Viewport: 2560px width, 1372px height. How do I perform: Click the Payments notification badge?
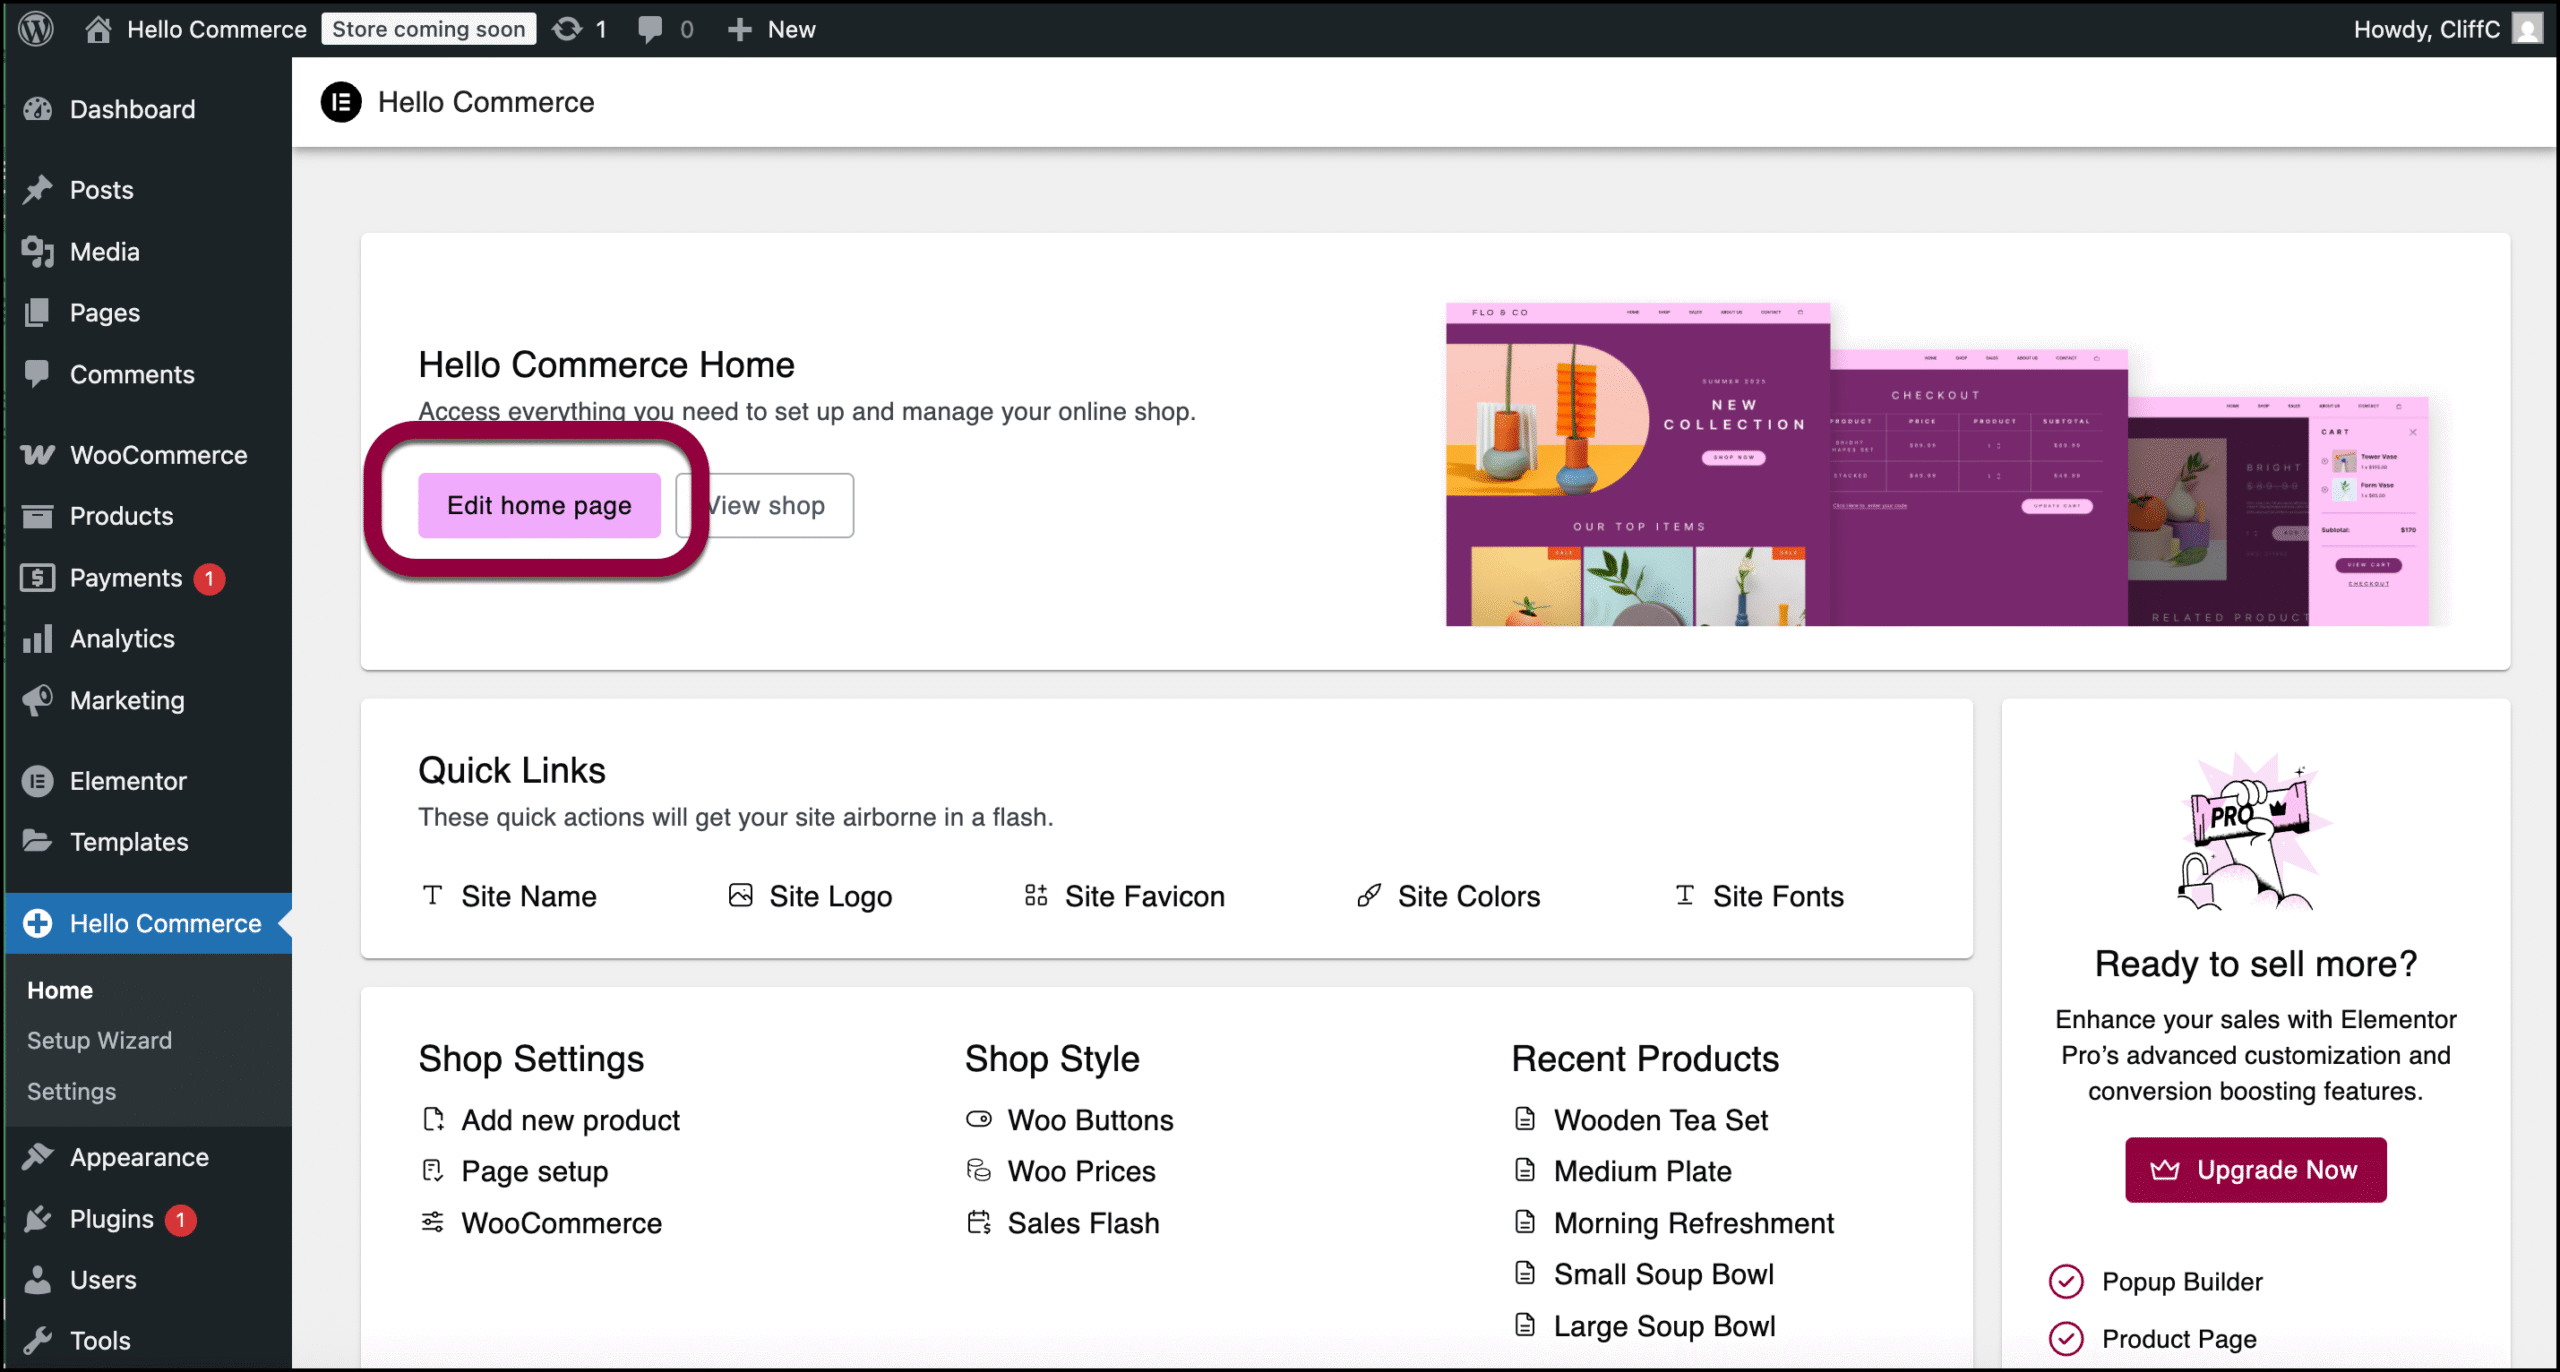point(209,578)
